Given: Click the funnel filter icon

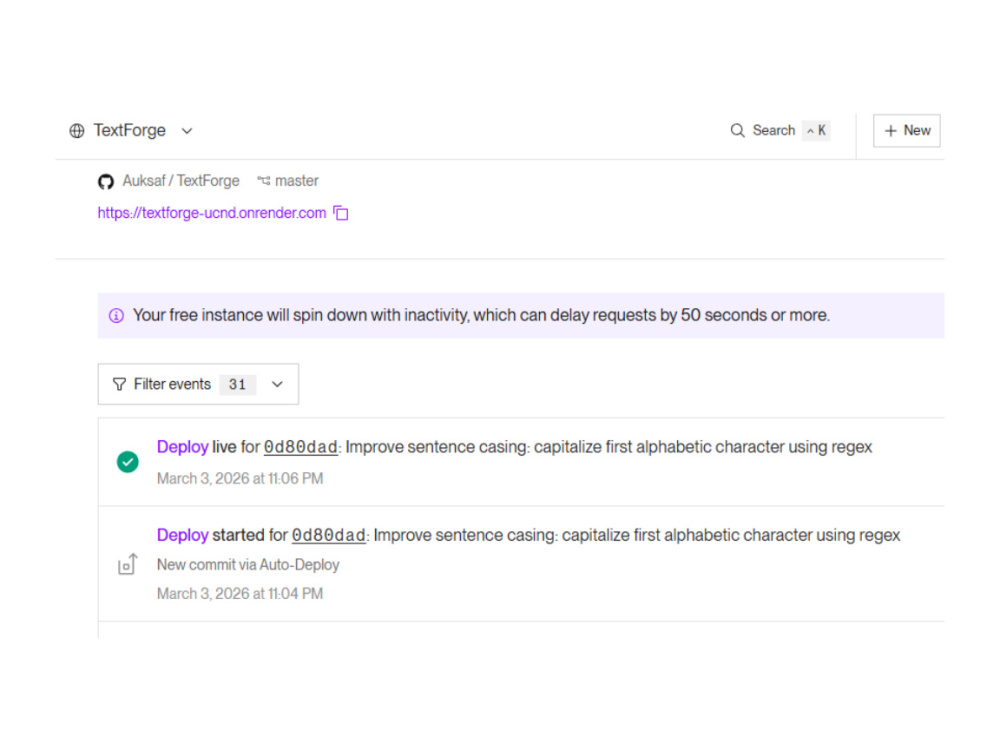Looking at the screenshot, I should (x=119, y=384).
